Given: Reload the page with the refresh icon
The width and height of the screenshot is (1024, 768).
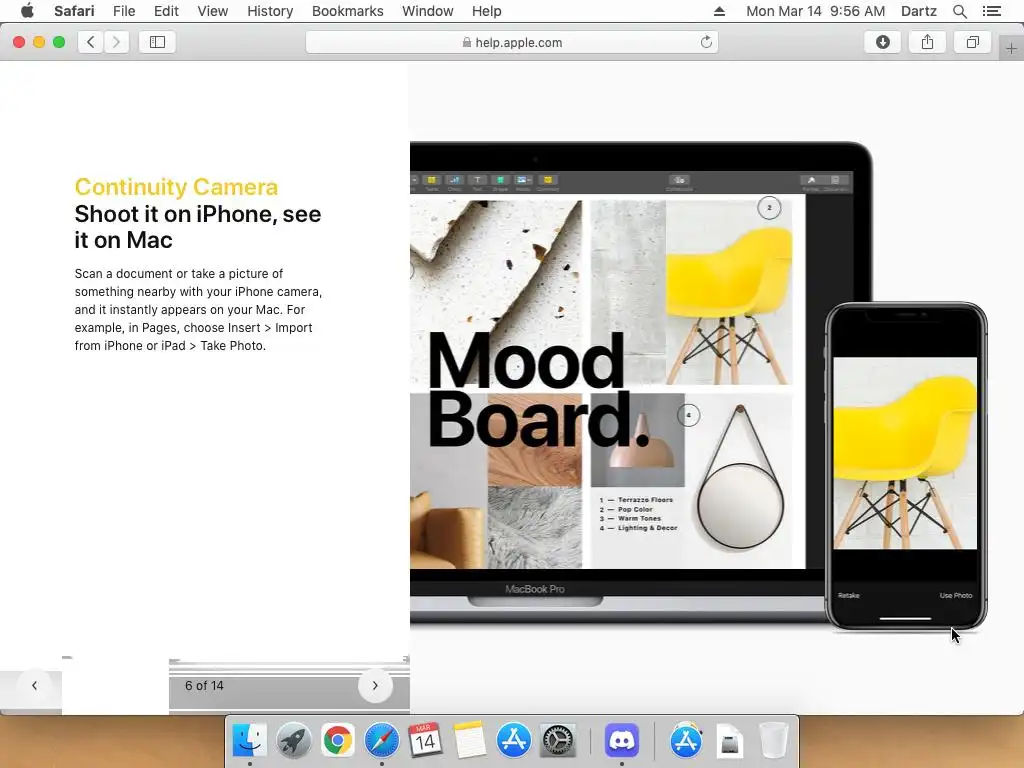Looking at the screenshot, I should coord(706,42).
